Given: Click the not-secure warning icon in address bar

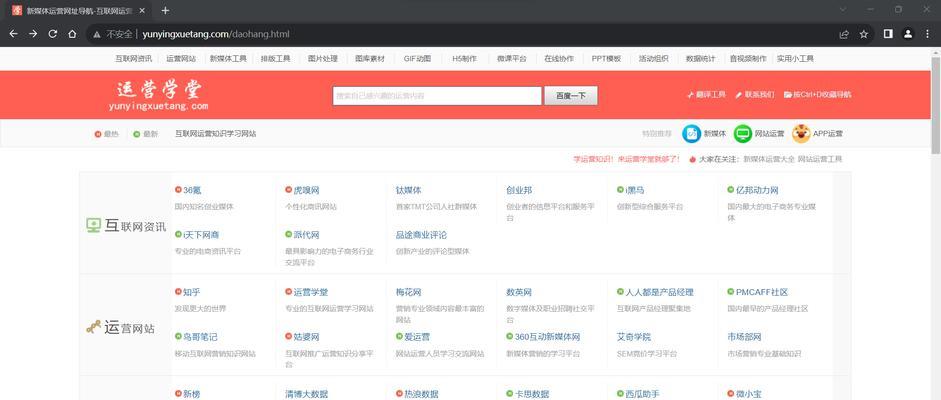Looking at the screenshot, I should pos(97,34).
